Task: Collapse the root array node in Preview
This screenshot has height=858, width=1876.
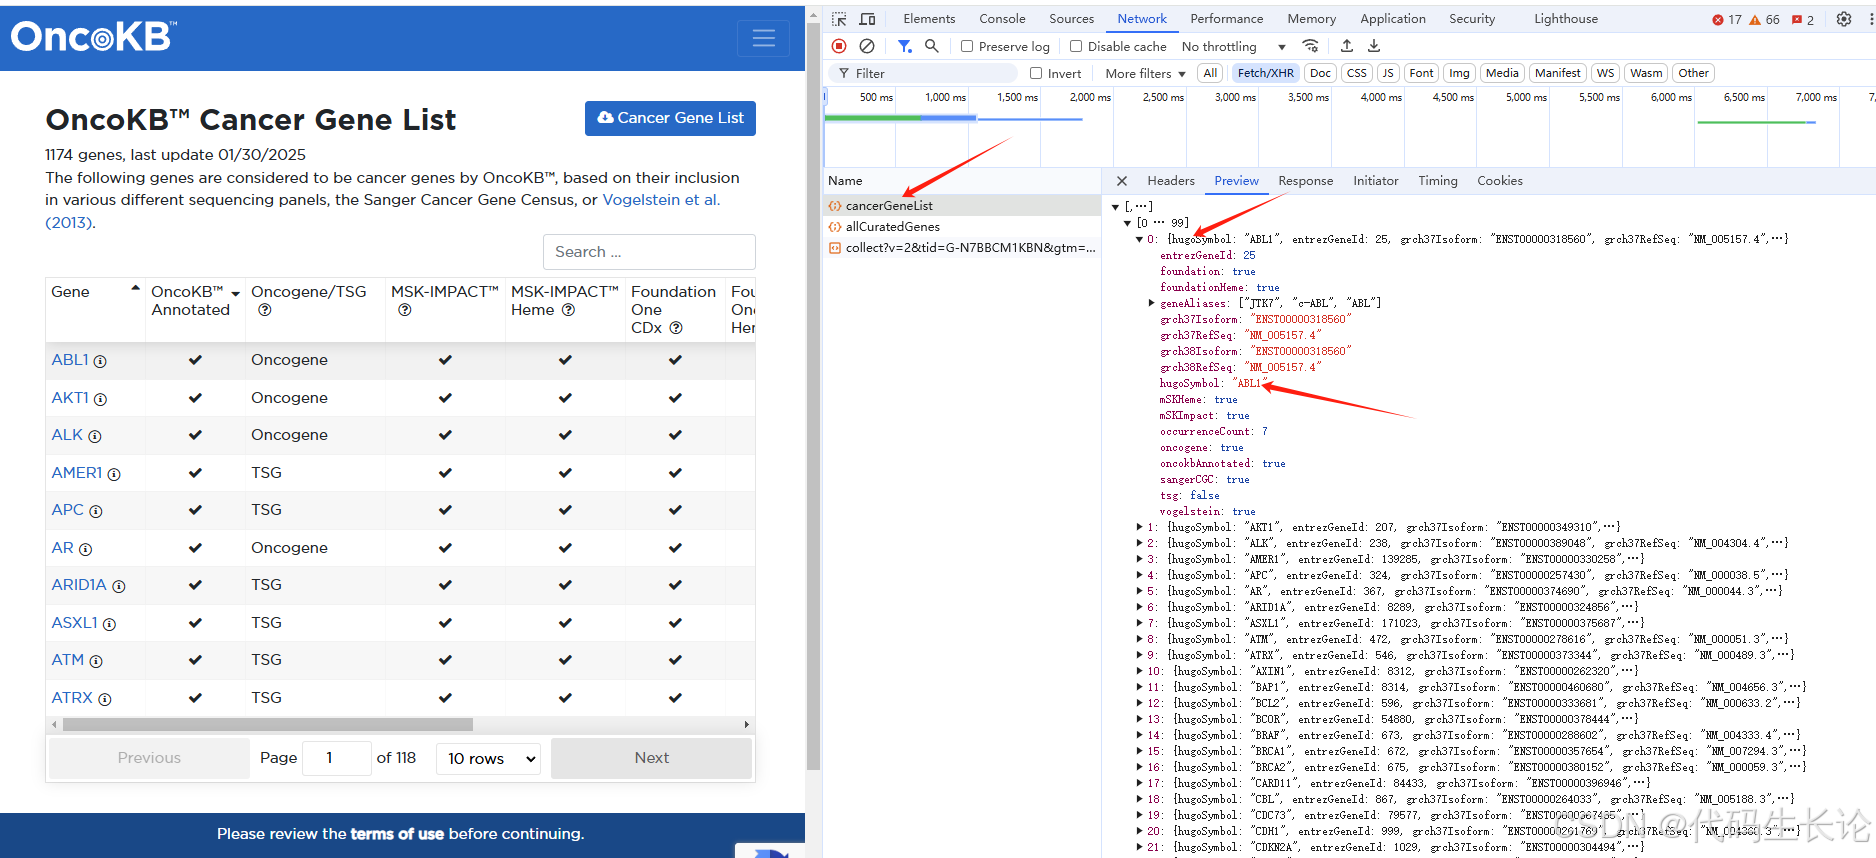Action: pos(1116,207)
